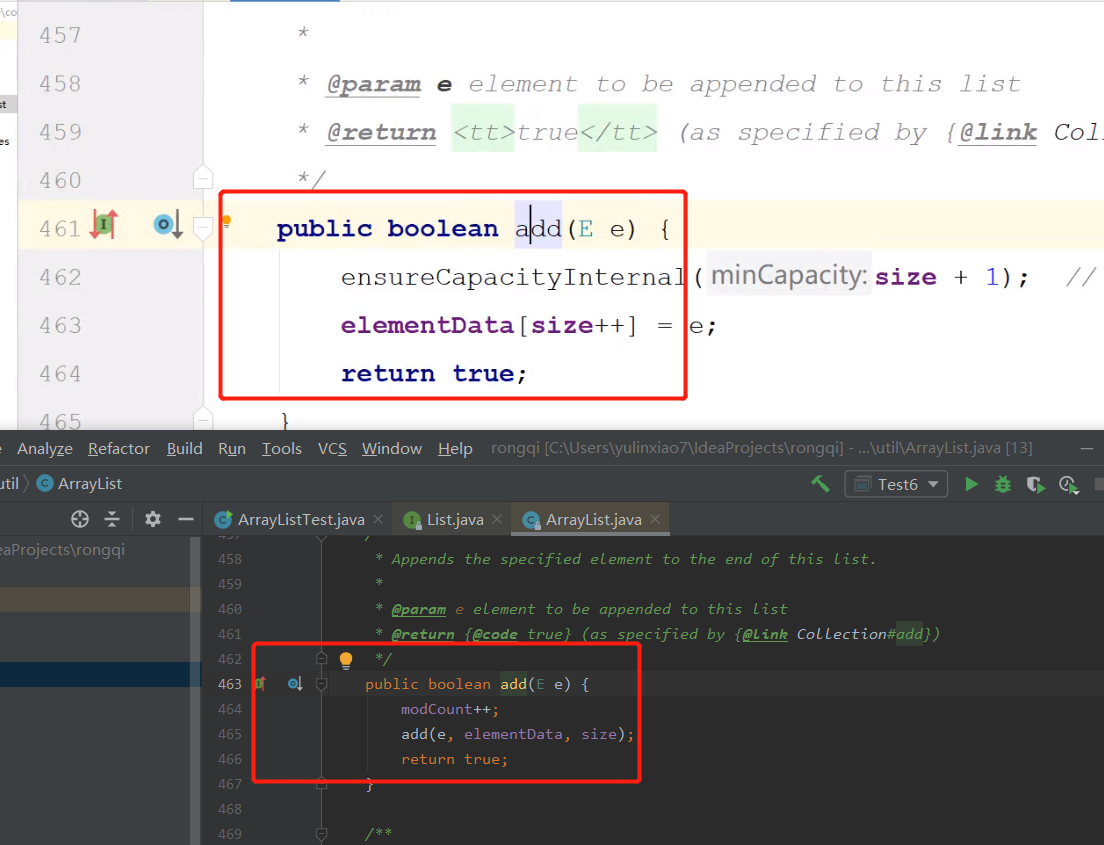1104x845 pixels.
Task: Expand the Javadoc fold marker on line 469
Action: pyautogui.click(x=322, y=834)
